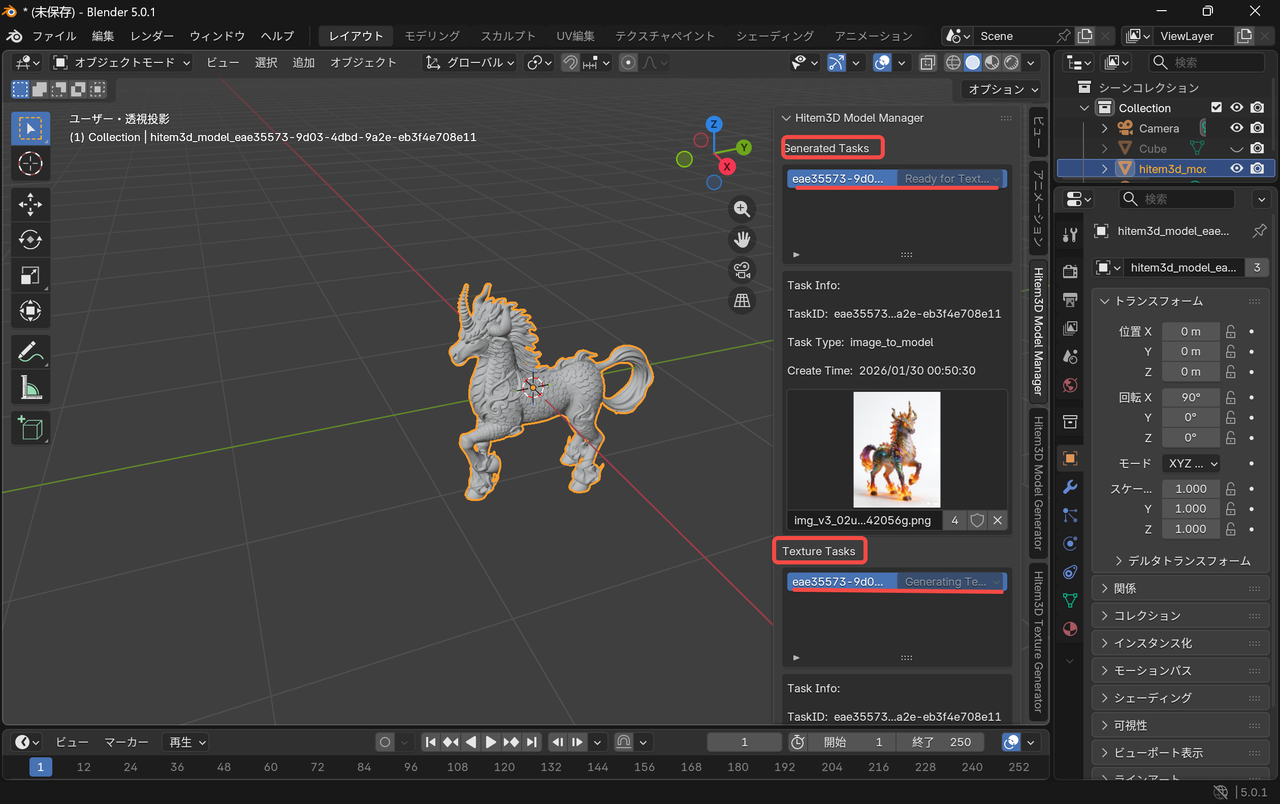The height and width of the screenshot is (804, 1280).
Task: Open the Render (レンダー) menu
Action: click(x=152, y=36)
